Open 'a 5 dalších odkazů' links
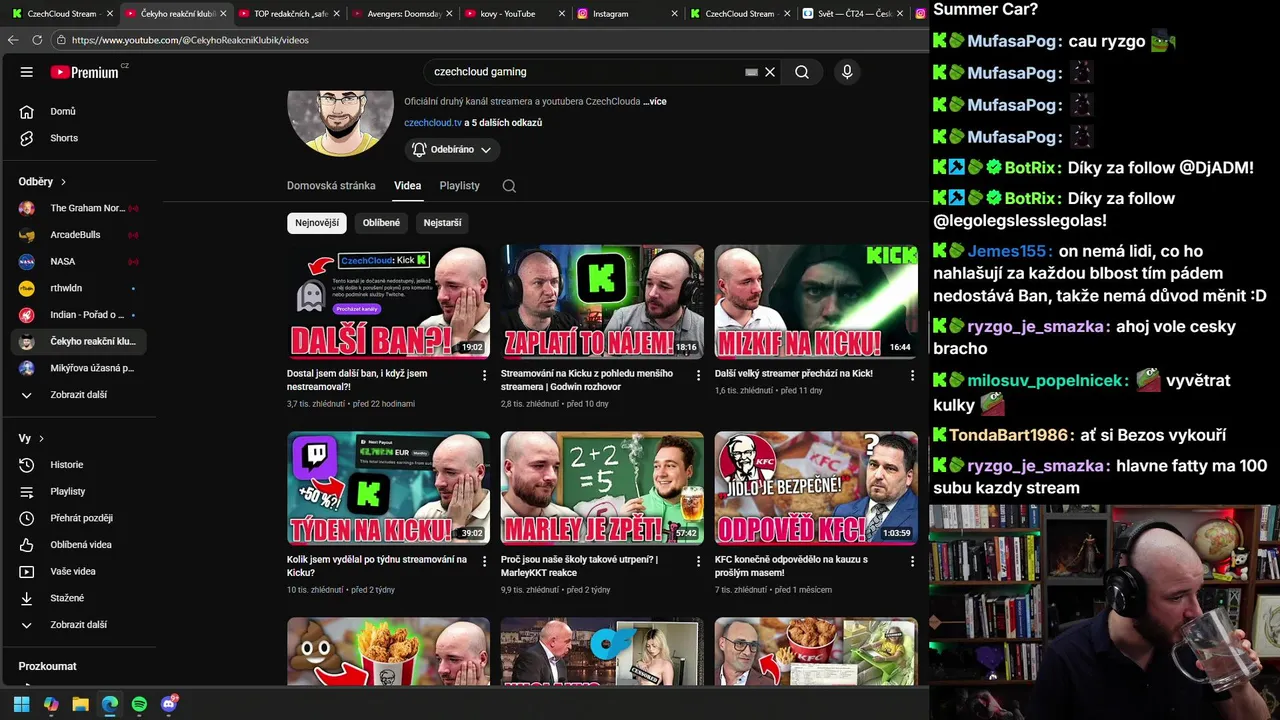Image resolution: width=1280 pixels, height=720 pixels. (x=503, y=123)
